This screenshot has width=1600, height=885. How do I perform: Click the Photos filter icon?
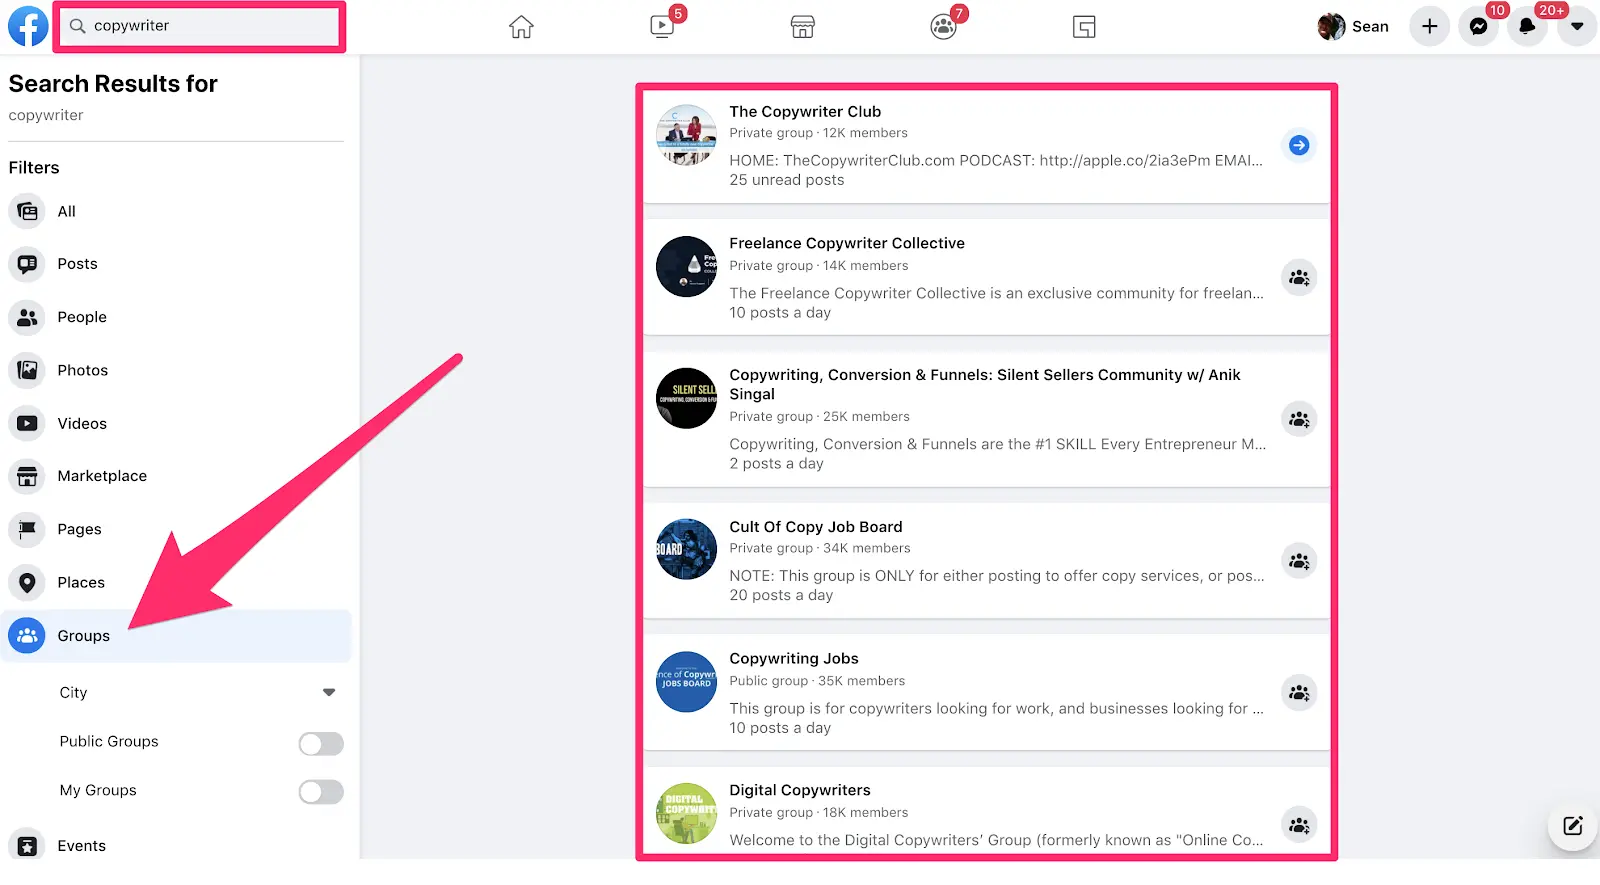tap(27, 370)
